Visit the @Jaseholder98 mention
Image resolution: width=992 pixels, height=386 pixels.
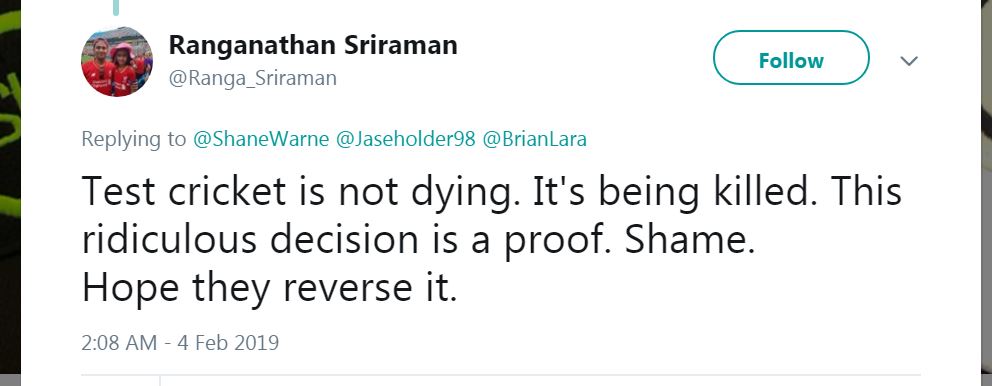[405, 139]
